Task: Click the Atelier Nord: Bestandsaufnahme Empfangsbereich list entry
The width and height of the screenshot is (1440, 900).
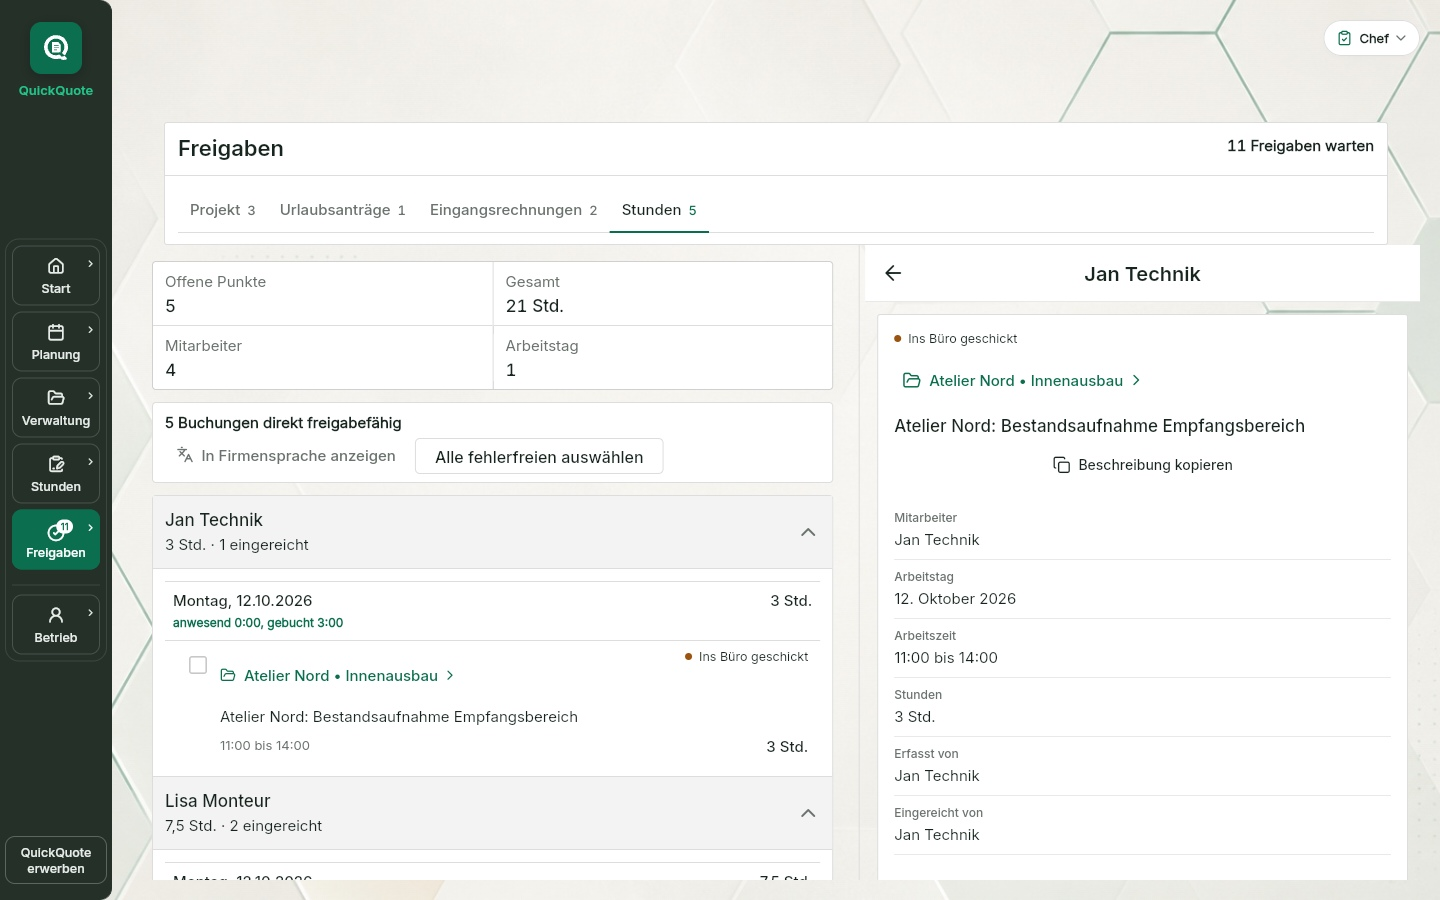Action: (399, 717)
